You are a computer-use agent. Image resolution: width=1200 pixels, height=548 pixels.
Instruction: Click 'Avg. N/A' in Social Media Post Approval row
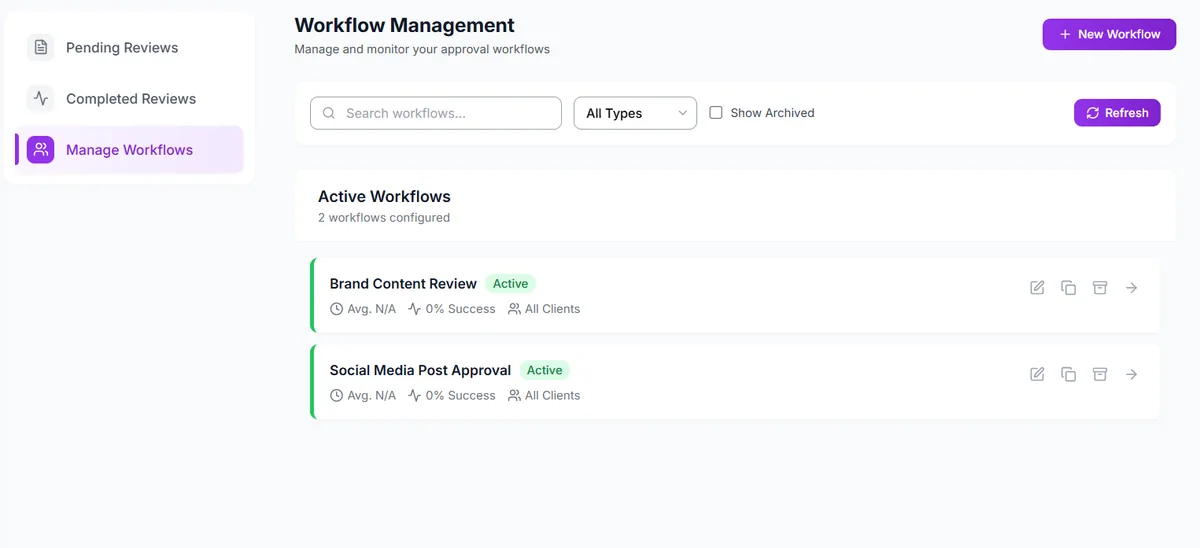coord(371,395)
